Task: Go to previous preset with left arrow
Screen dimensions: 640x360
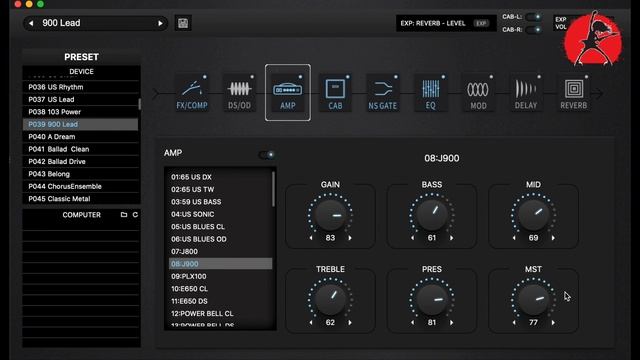Action: coord(31,23)
